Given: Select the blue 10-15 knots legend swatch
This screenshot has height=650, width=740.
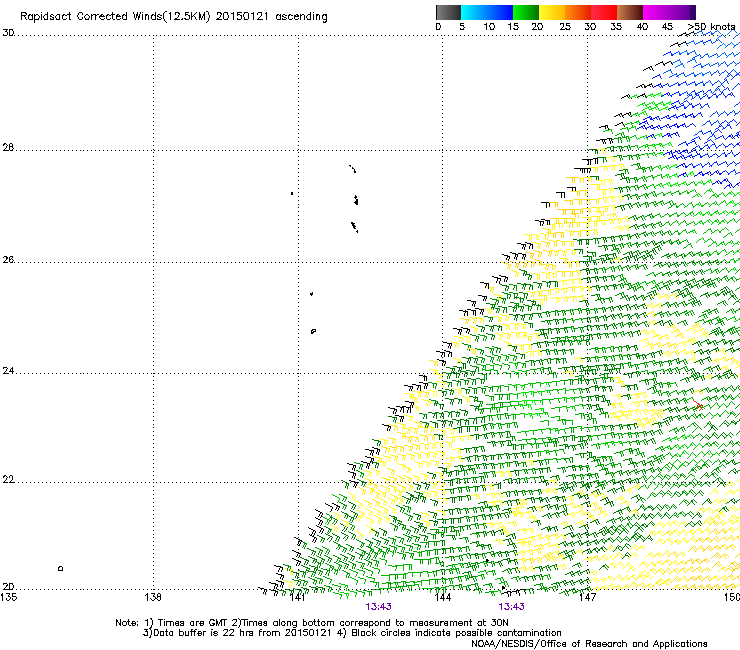Looking at the screenshot, I should pos(500,12).
